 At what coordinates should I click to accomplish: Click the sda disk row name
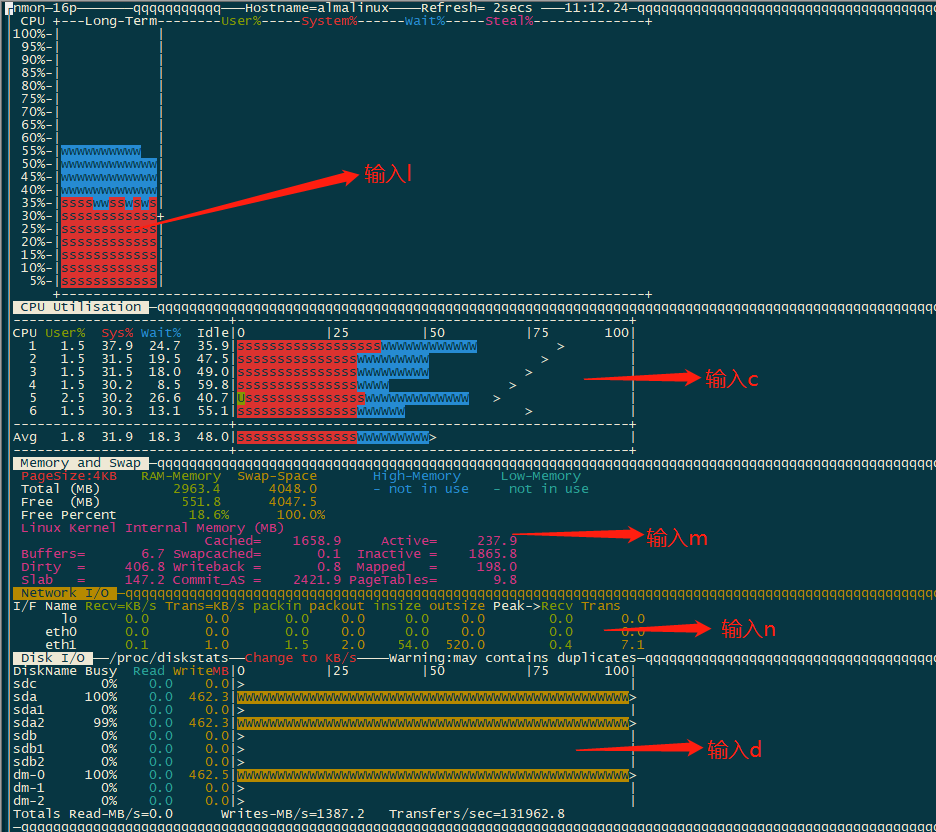coord(25,697)
